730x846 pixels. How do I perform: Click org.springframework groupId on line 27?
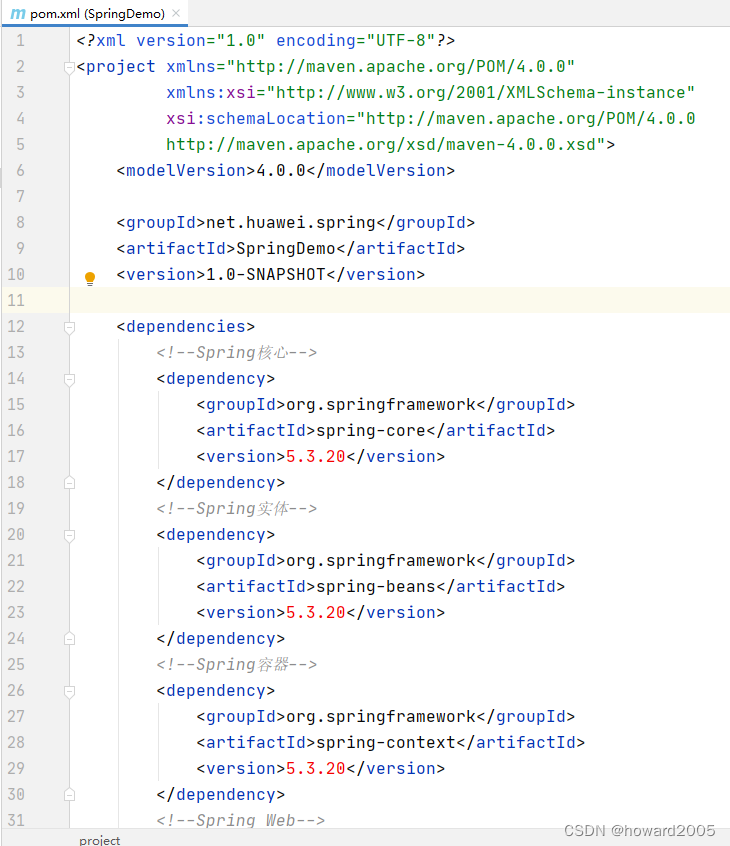(380, 717)
